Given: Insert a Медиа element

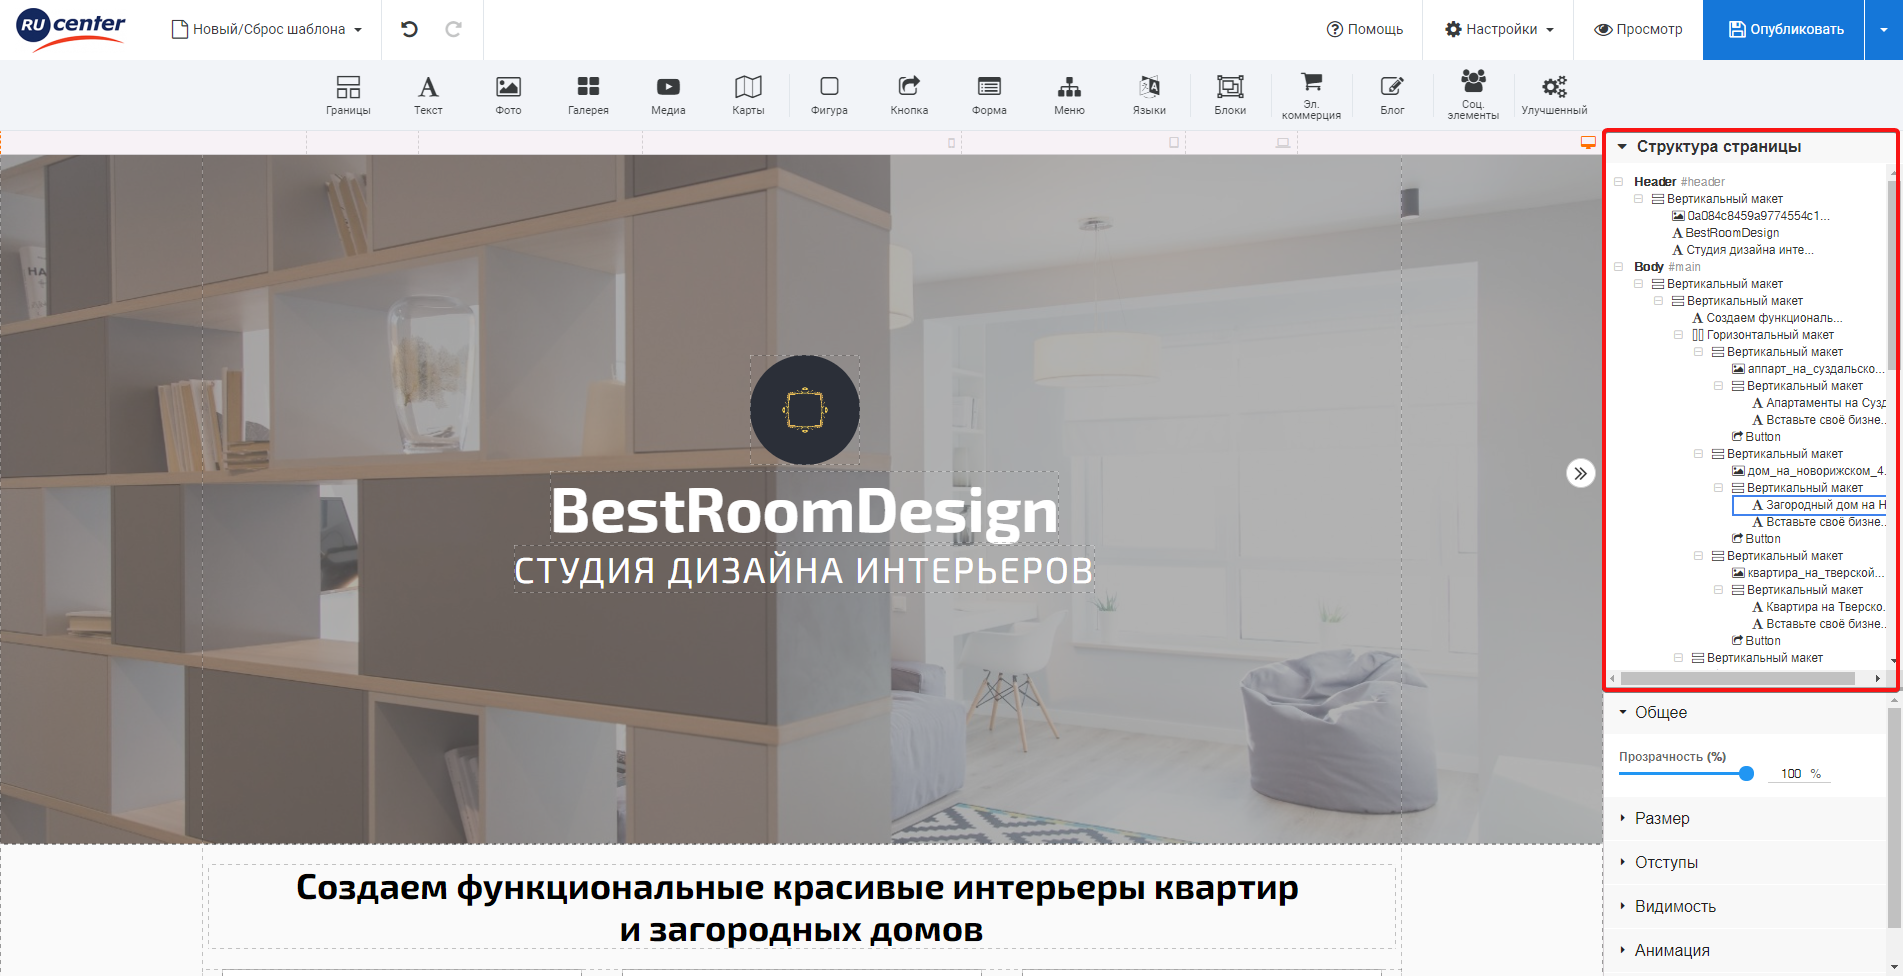Looking at the screenshot, I should click(668, 96).
